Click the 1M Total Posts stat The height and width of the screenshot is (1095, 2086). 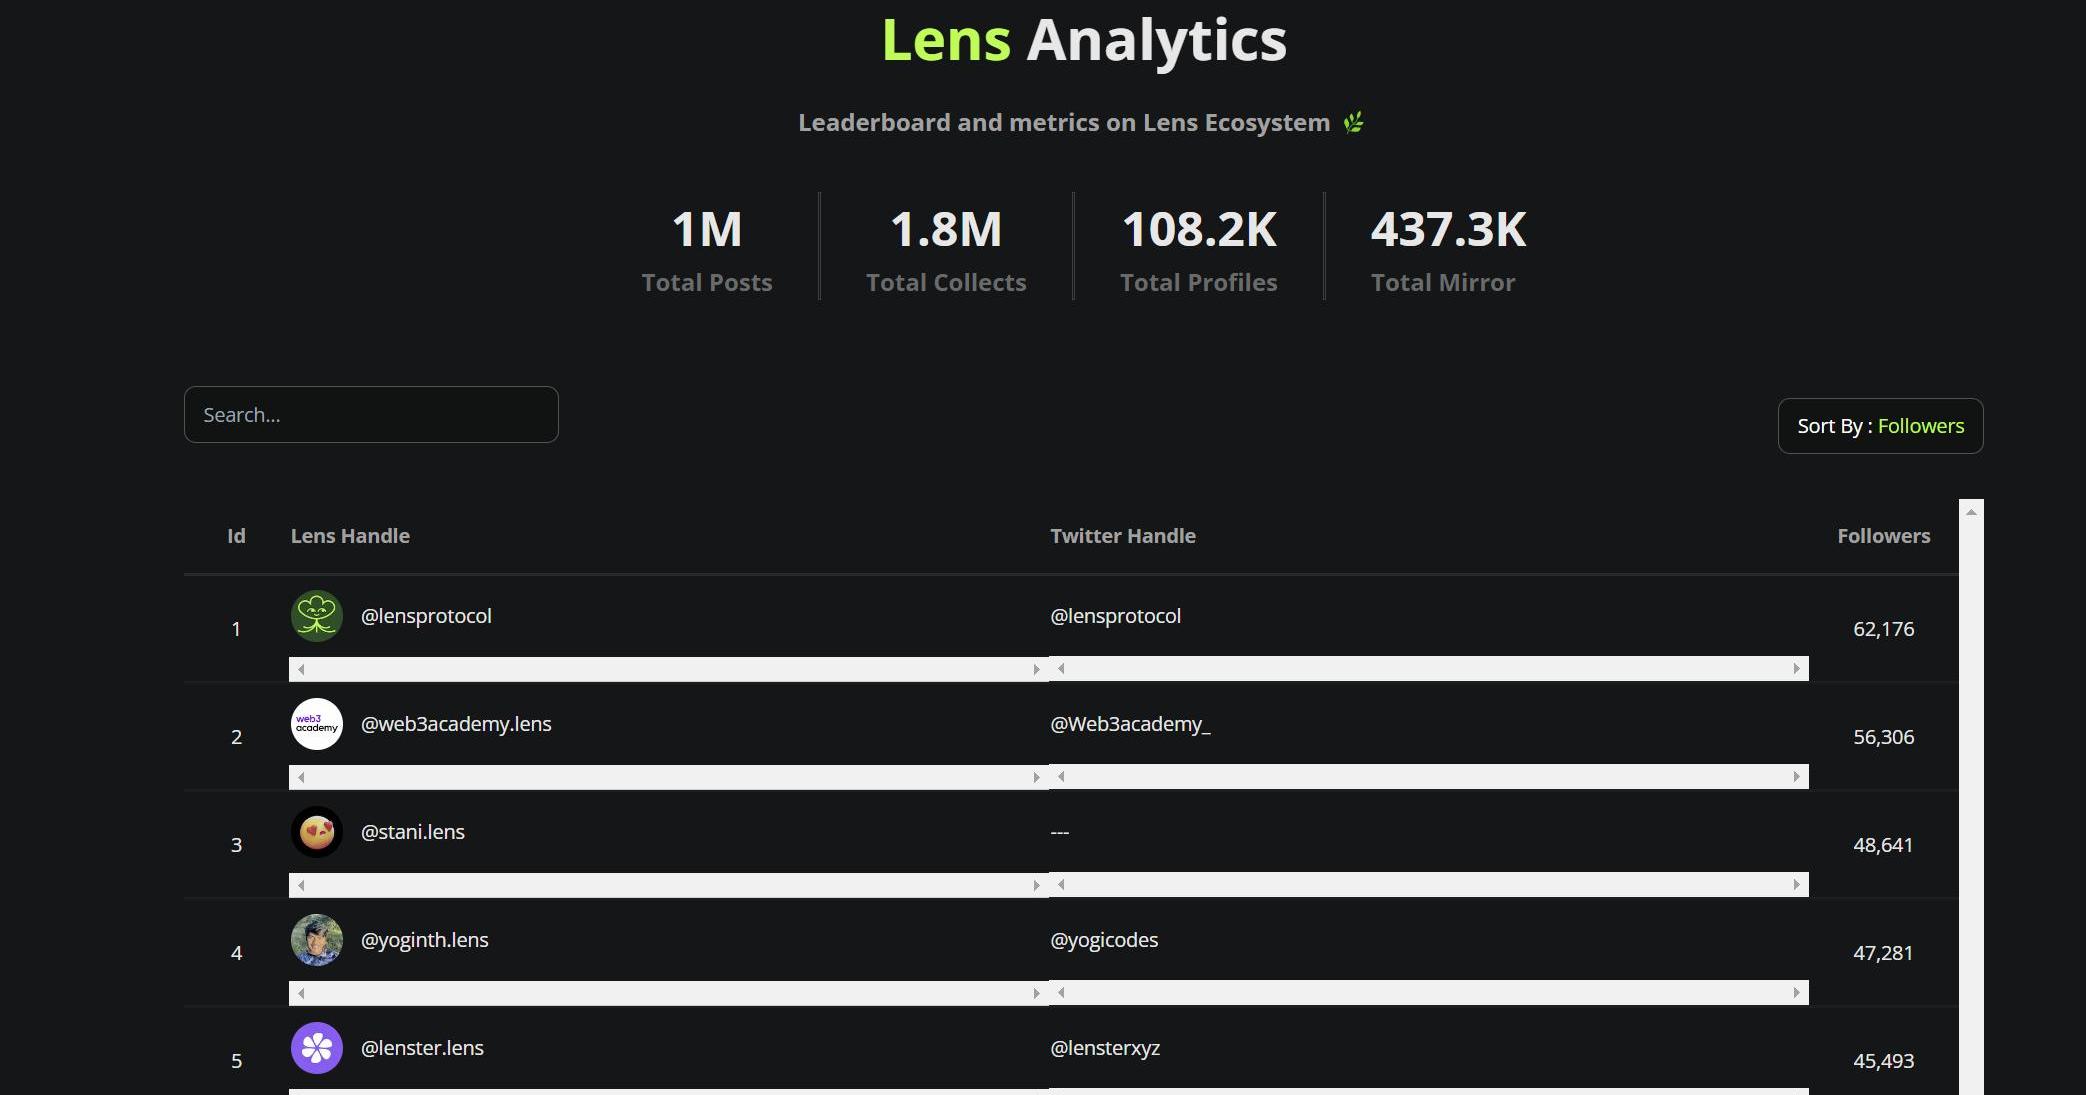pos(707,250)
